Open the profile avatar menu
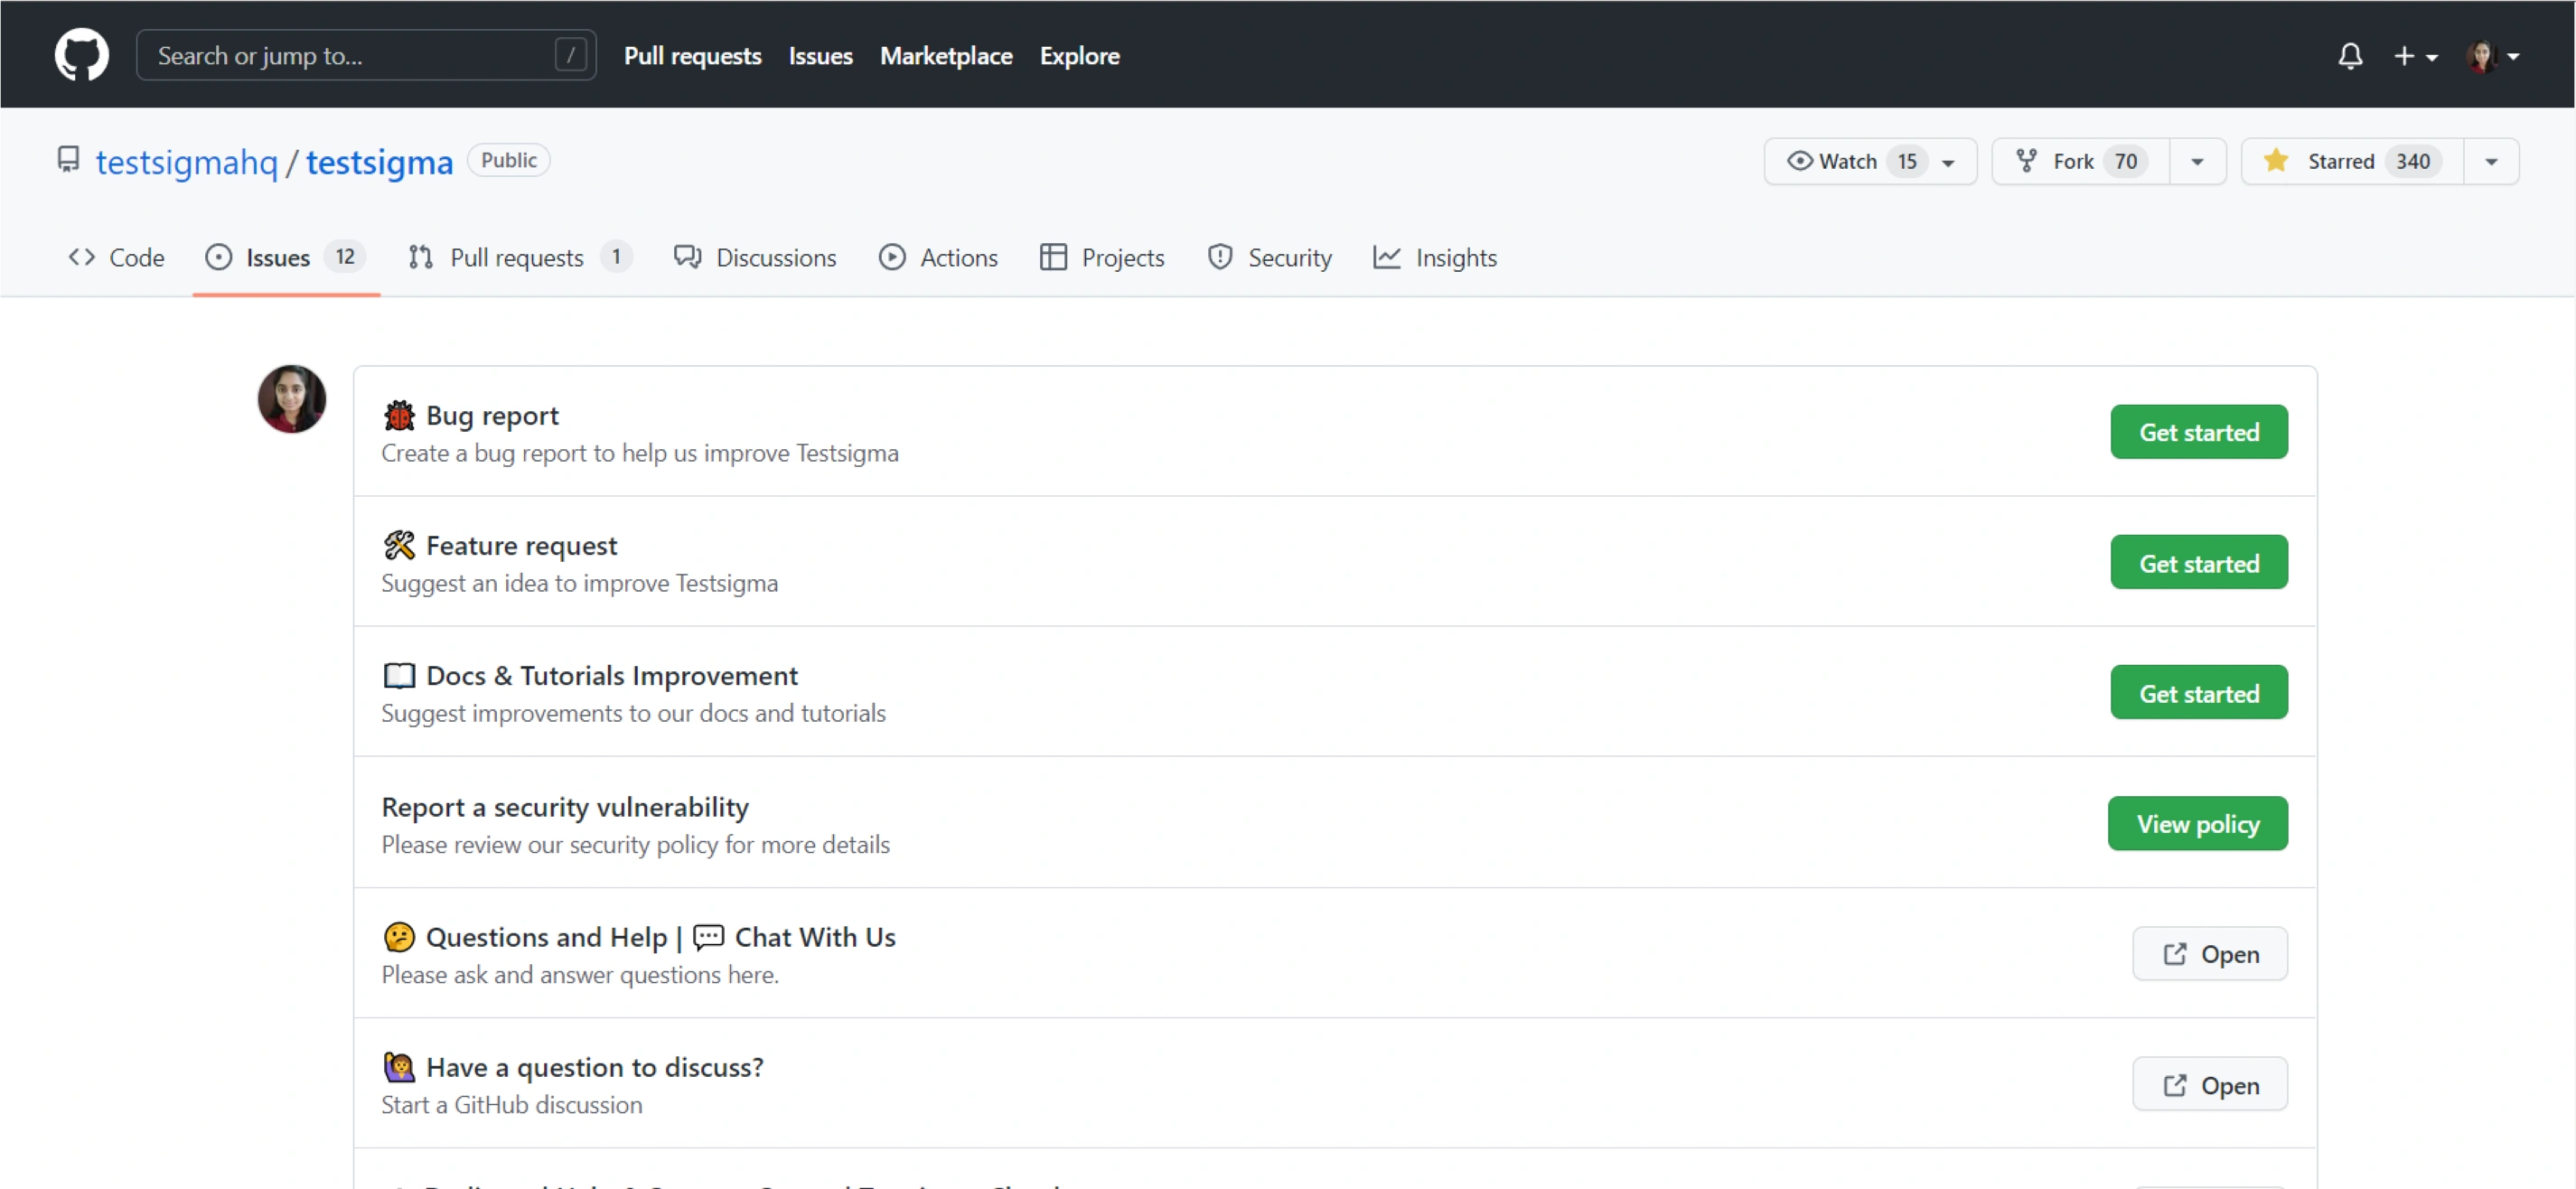Screen dimensions: 2576x1189 click(2491, 56)
